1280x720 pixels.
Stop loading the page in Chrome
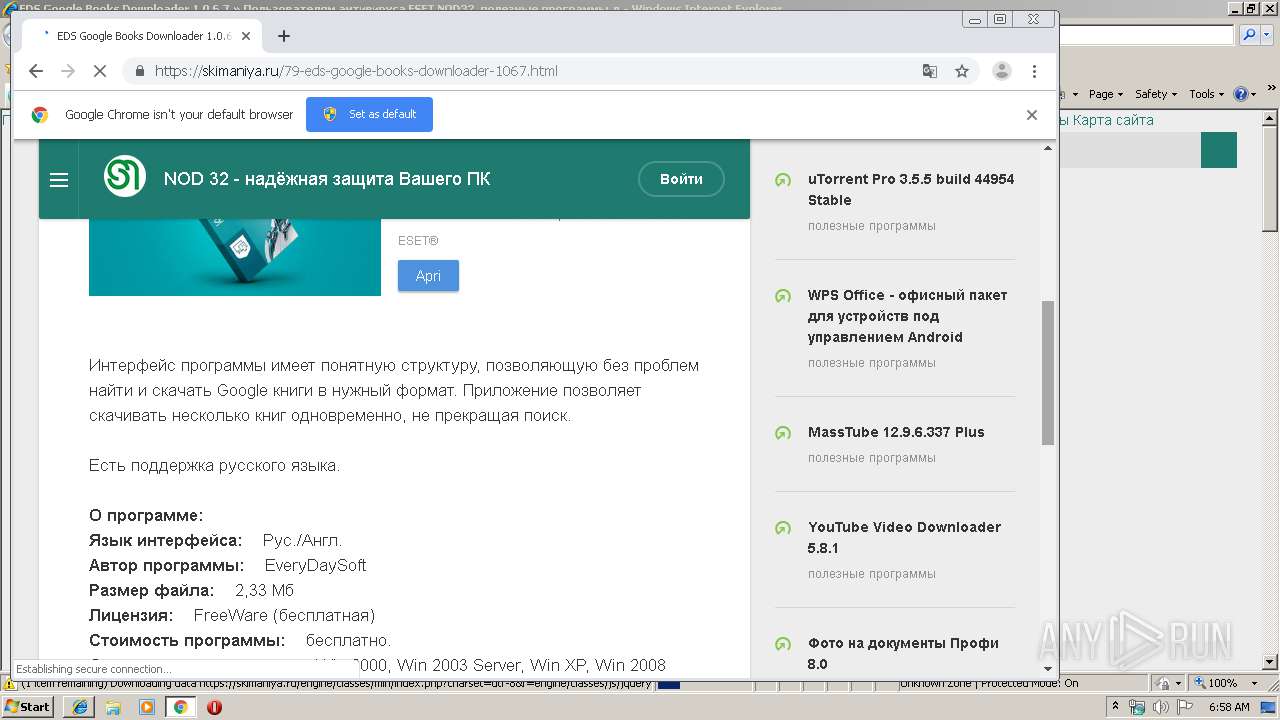(100, 71)
